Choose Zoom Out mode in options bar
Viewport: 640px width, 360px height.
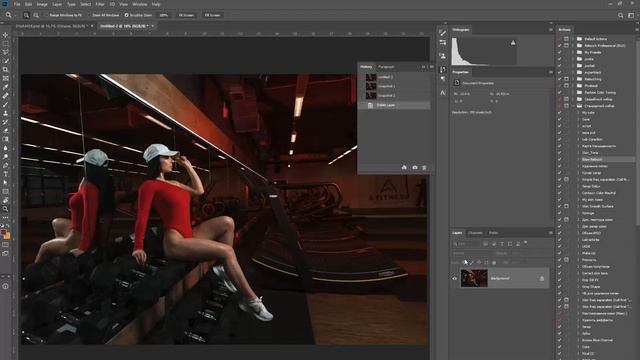tap(36, 15)
